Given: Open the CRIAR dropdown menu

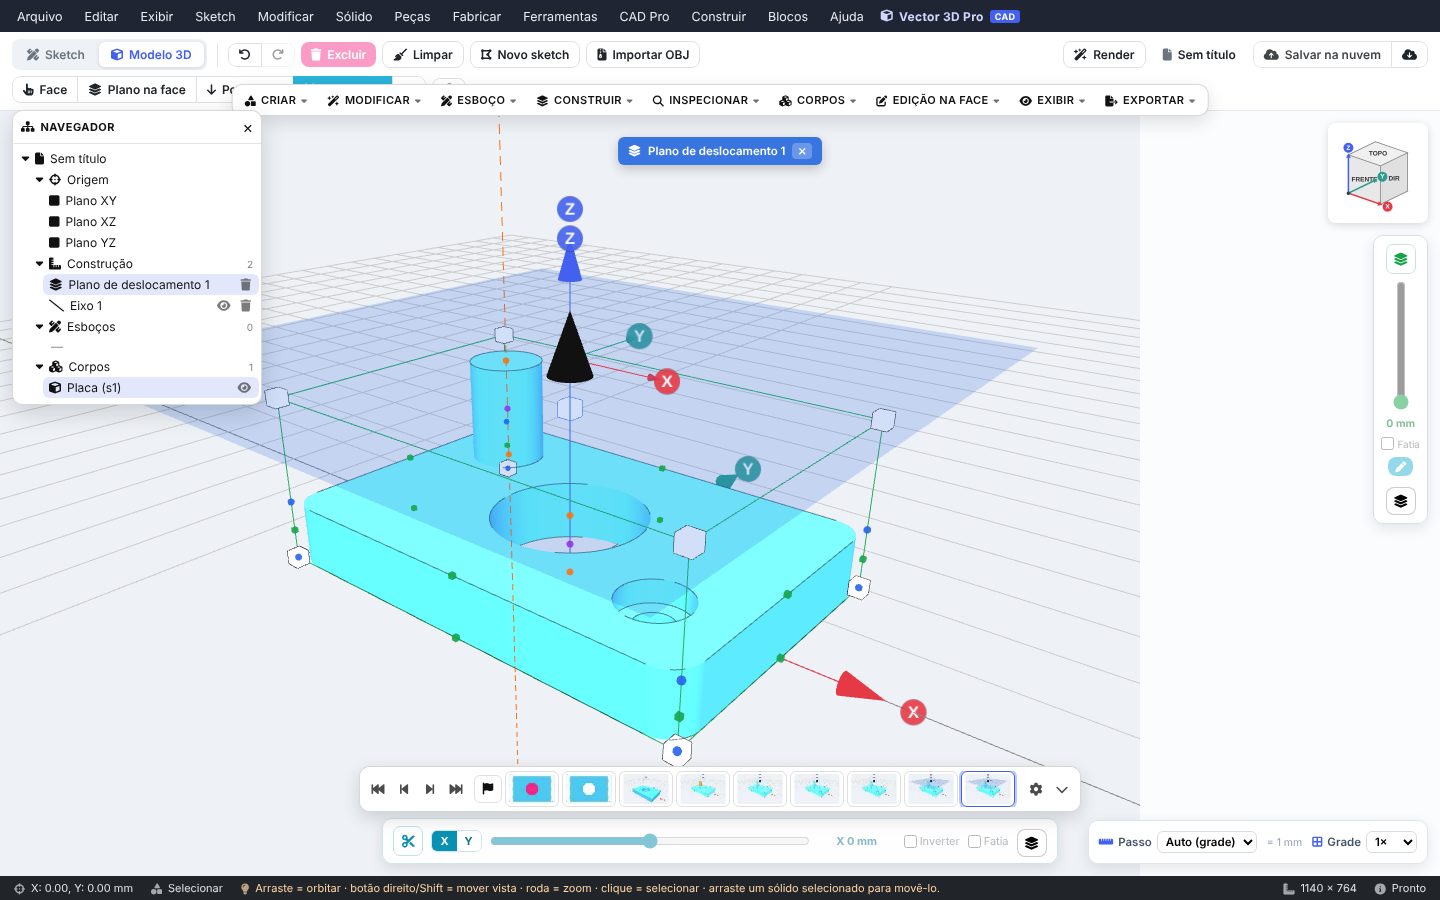Looking at the screenshot, I should (x=276, y=101).
